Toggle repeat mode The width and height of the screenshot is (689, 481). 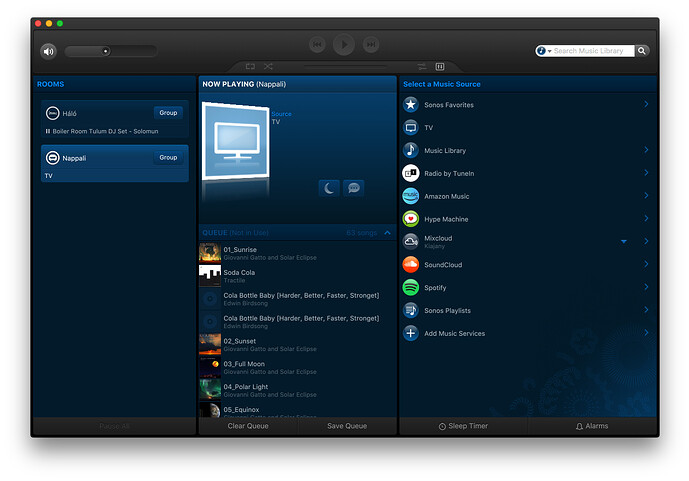pyautogui.click(x=250, y=67)
